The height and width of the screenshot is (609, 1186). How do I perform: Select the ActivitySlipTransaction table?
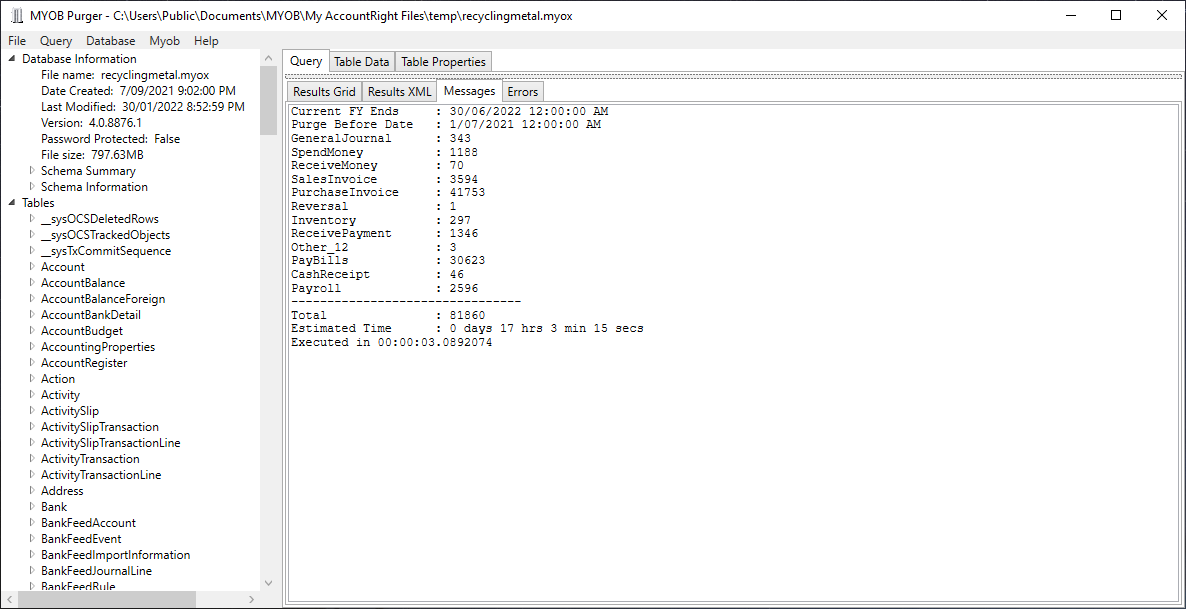click(x=100, y=427)
